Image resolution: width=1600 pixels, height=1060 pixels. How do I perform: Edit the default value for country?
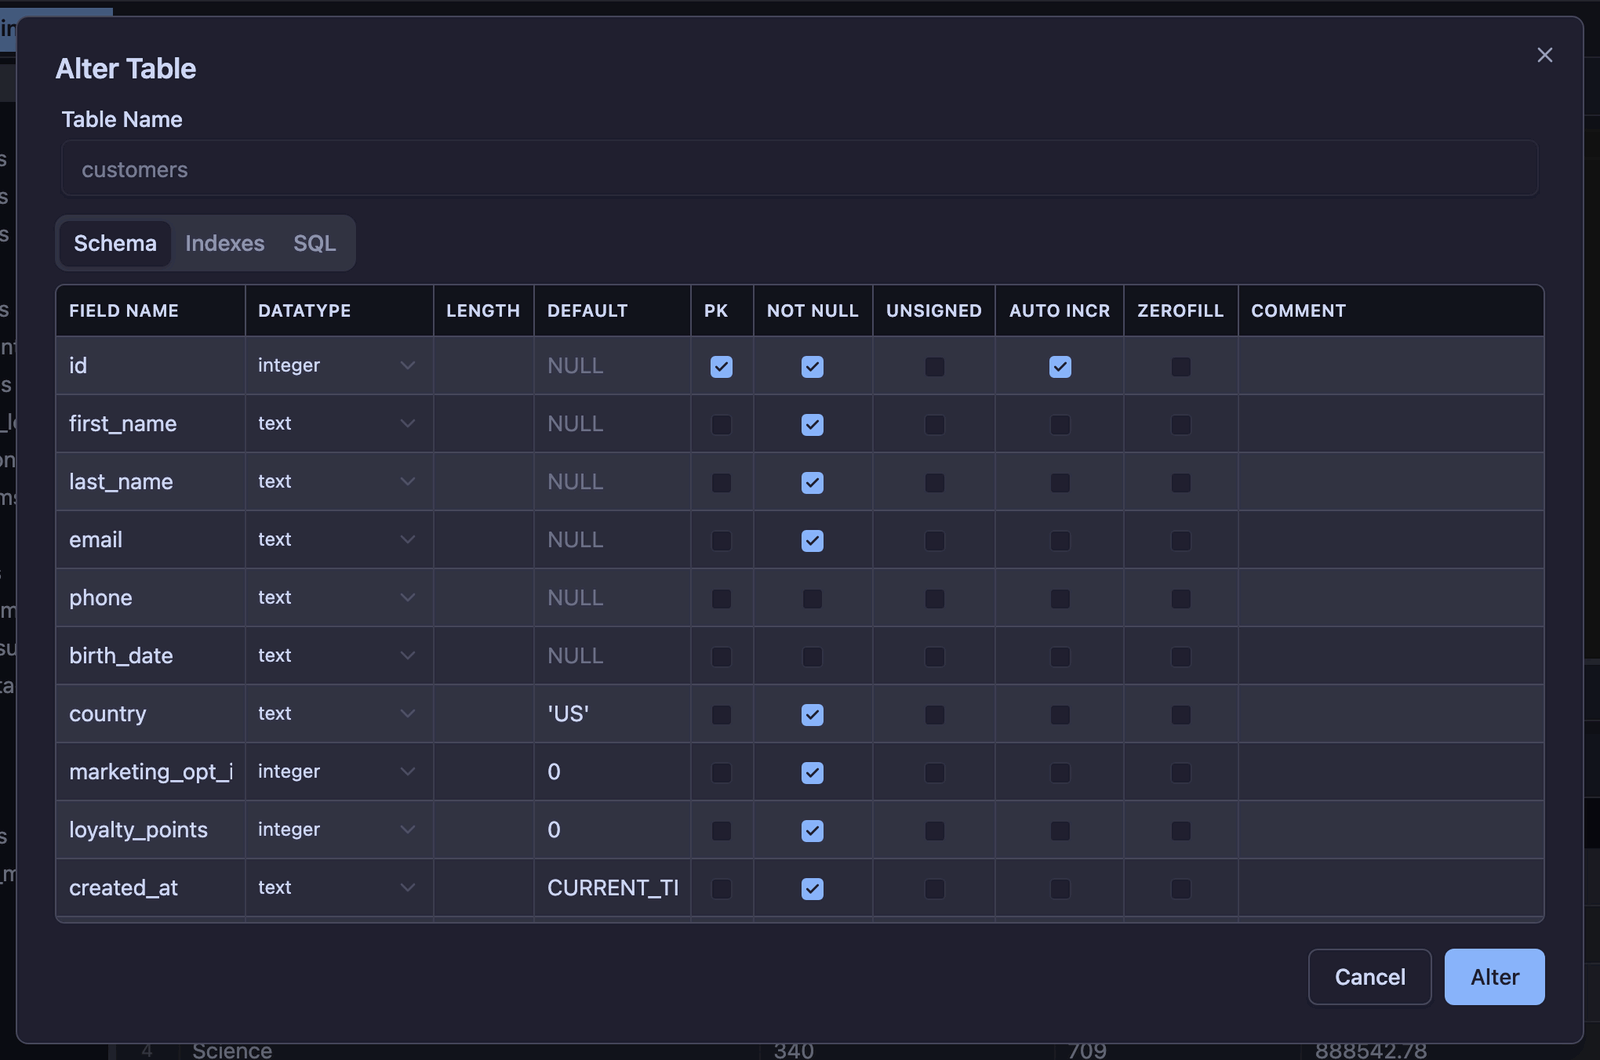(x=612, y=714)
